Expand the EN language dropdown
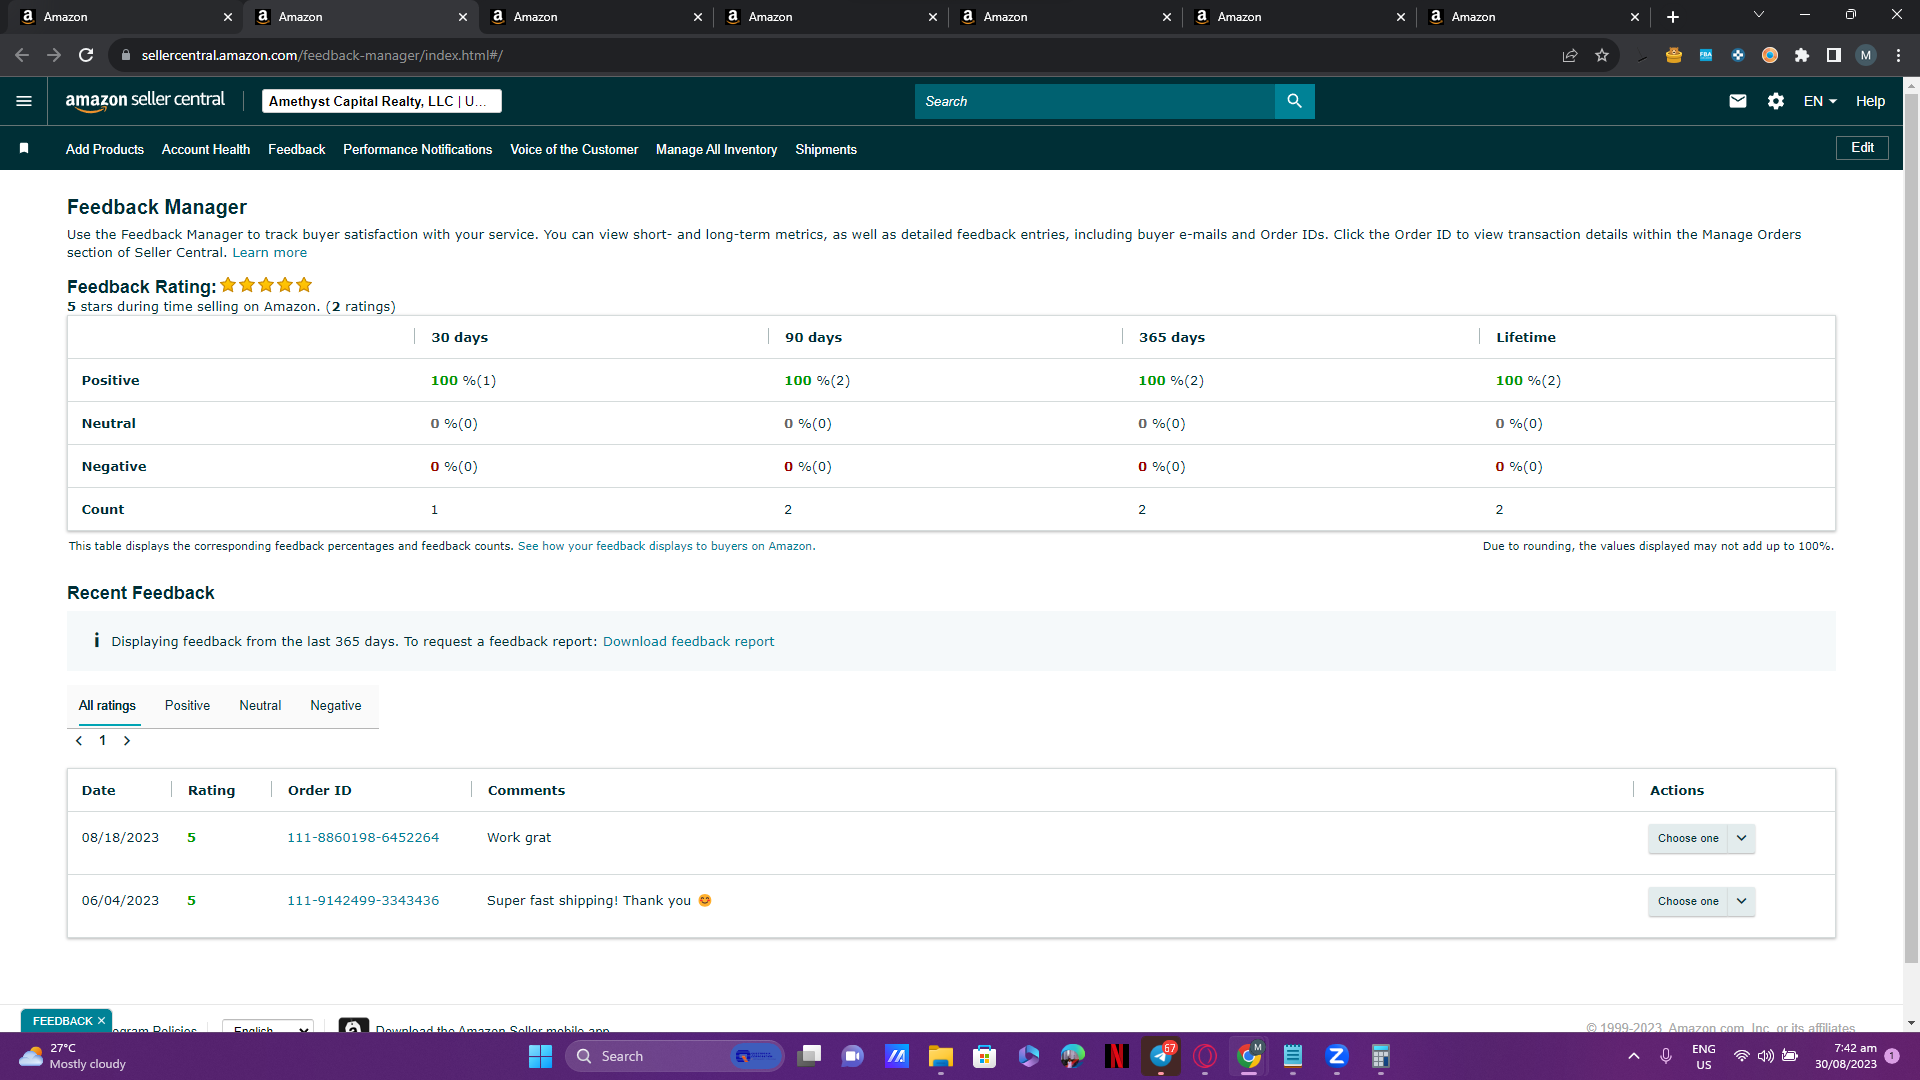This screenshot has height=1080, width=1920. [1820, 101]
